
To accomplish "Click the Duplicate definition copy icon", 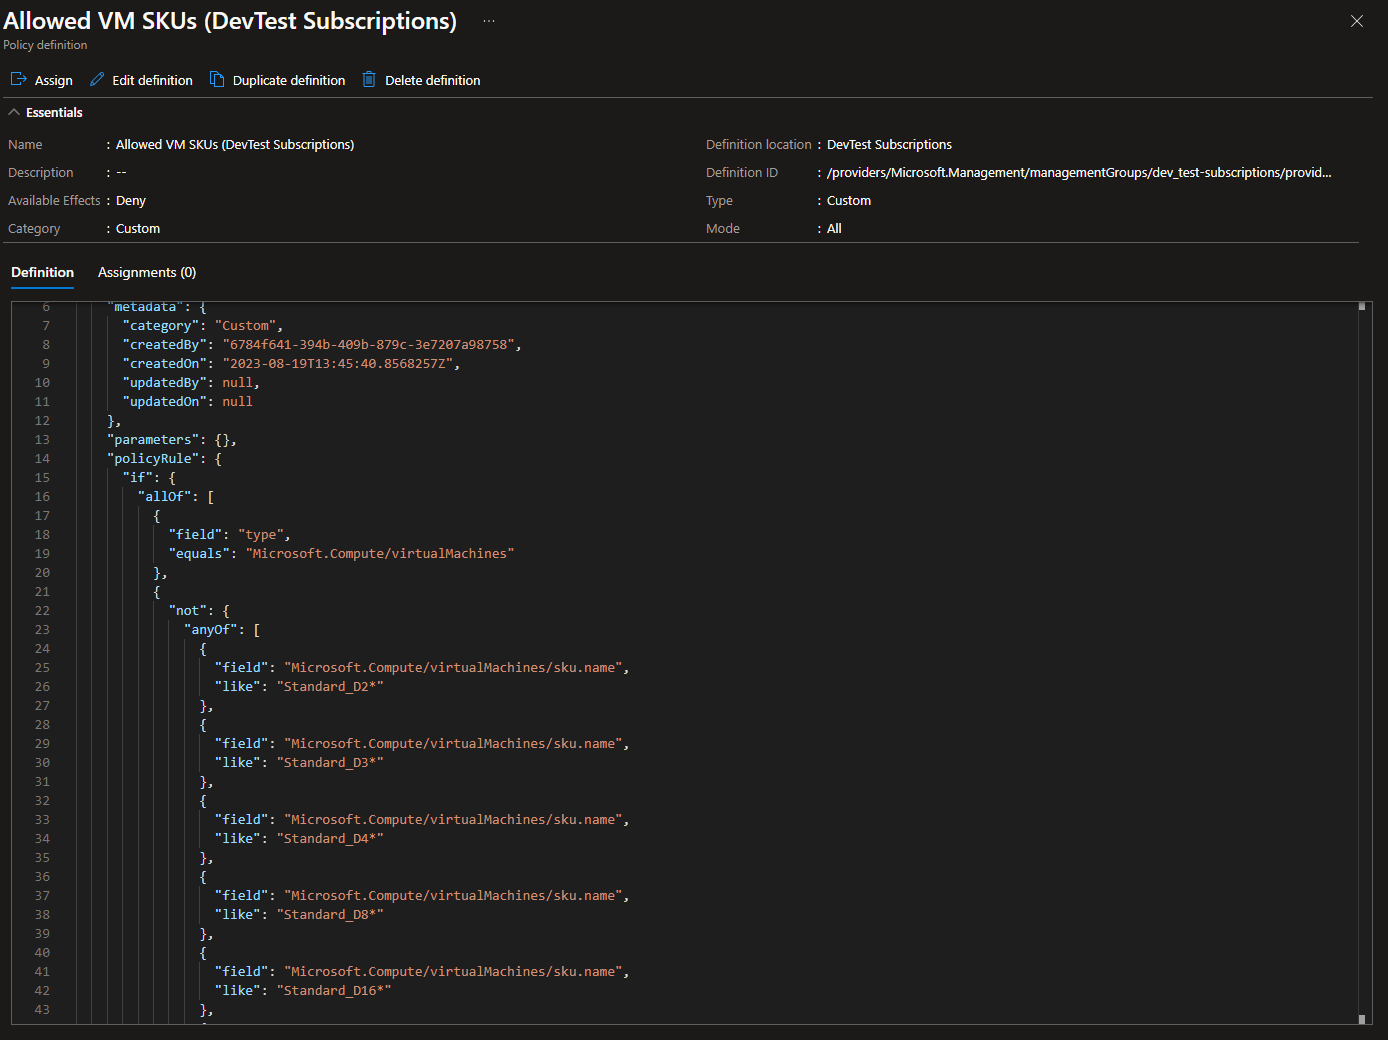I will pyautogui.click(x=217, y=79).
